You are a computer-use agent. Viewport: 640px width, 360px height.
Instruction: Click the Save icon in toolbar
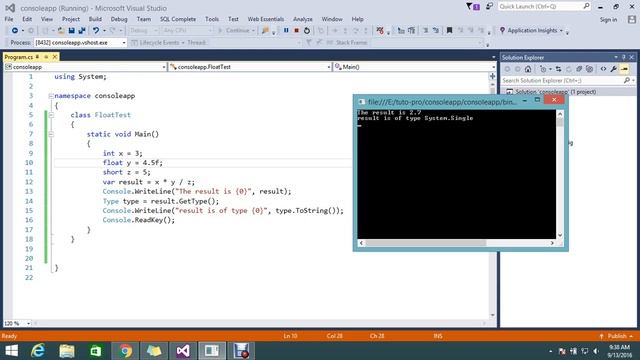[x=71, y=31]
